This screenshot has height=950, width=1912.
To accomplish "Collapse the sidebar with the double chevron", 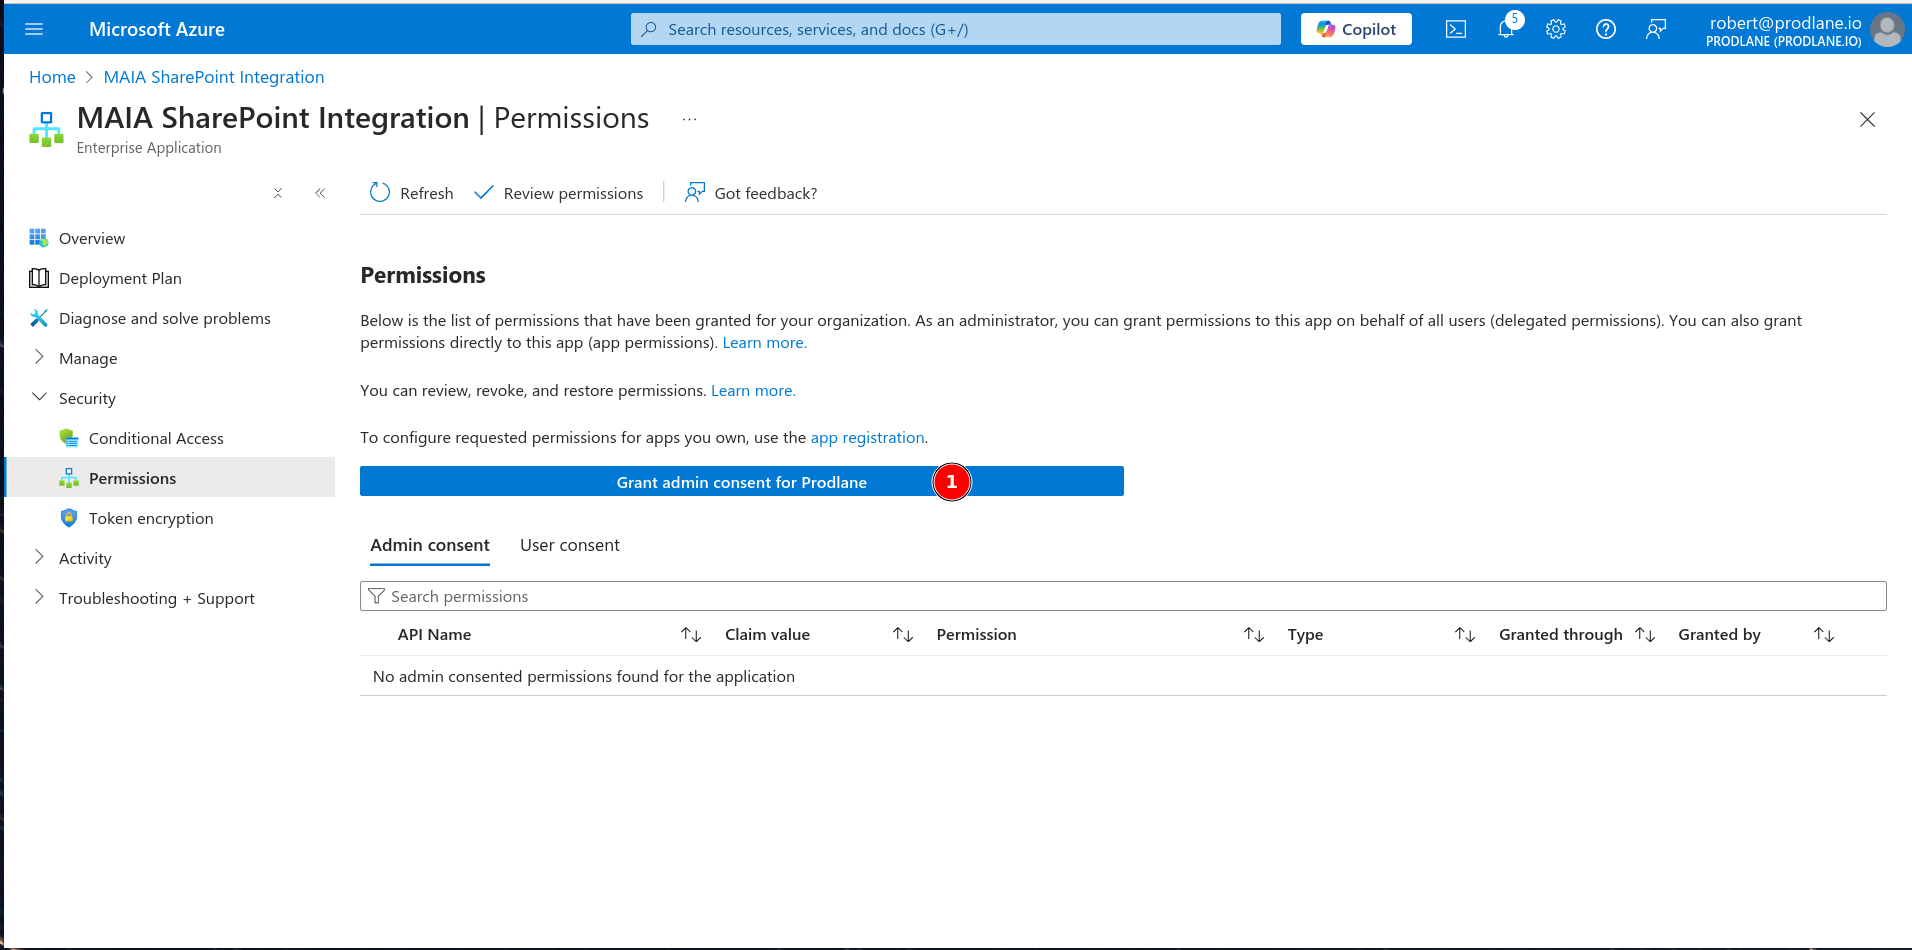I will 320,193.
